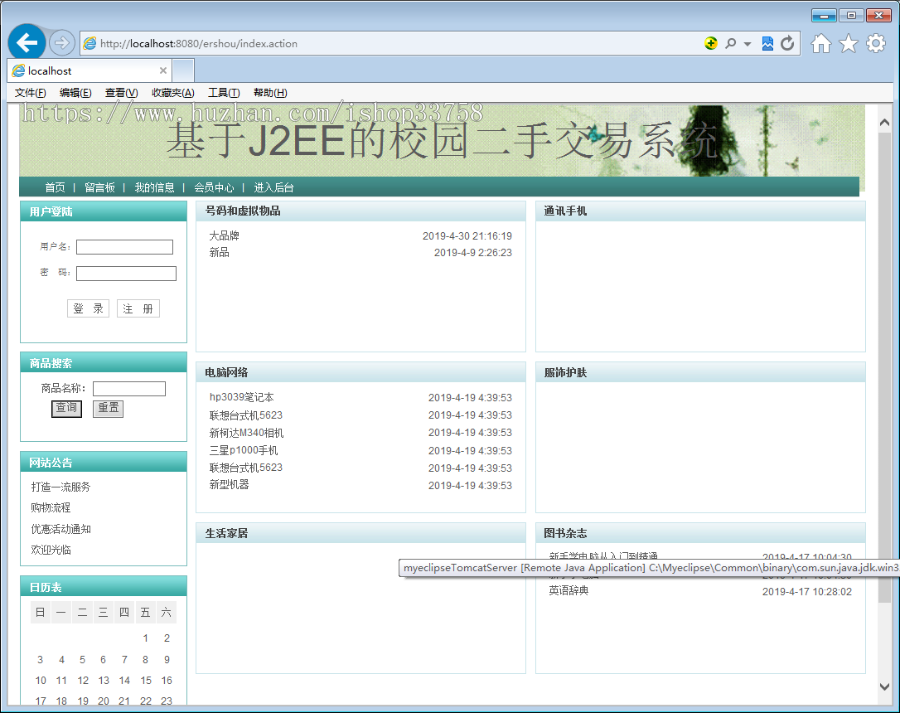Open browser settings via gear icon
Viewport: 900px width, 713px height.
coord(876,42)
